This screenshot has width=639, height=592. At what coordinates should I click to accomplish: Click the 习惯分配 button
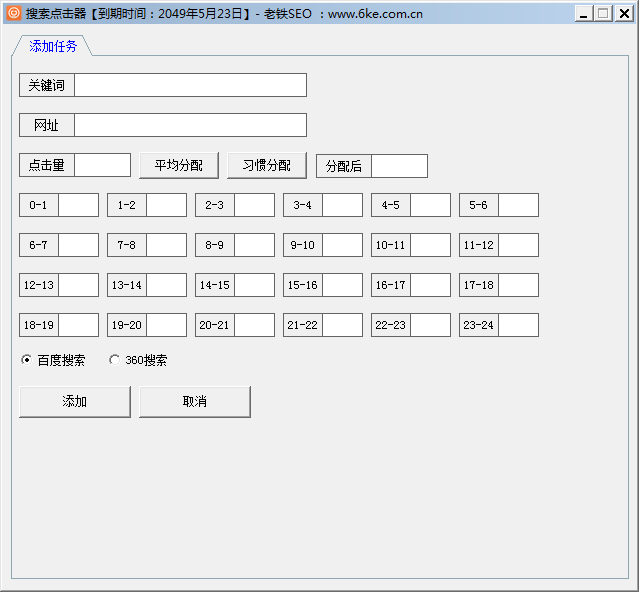(x=267, y=165)
